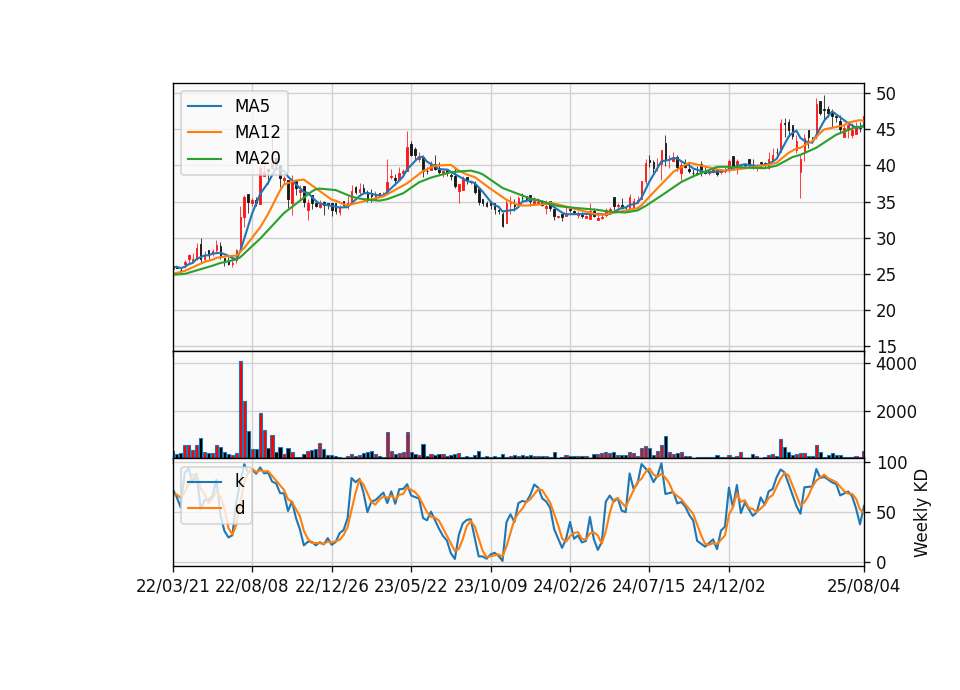This screenshot has width=960, height=690.
Task: Click the volume axis label 2000
Action: pyautogui.click(x=896, y=412)
